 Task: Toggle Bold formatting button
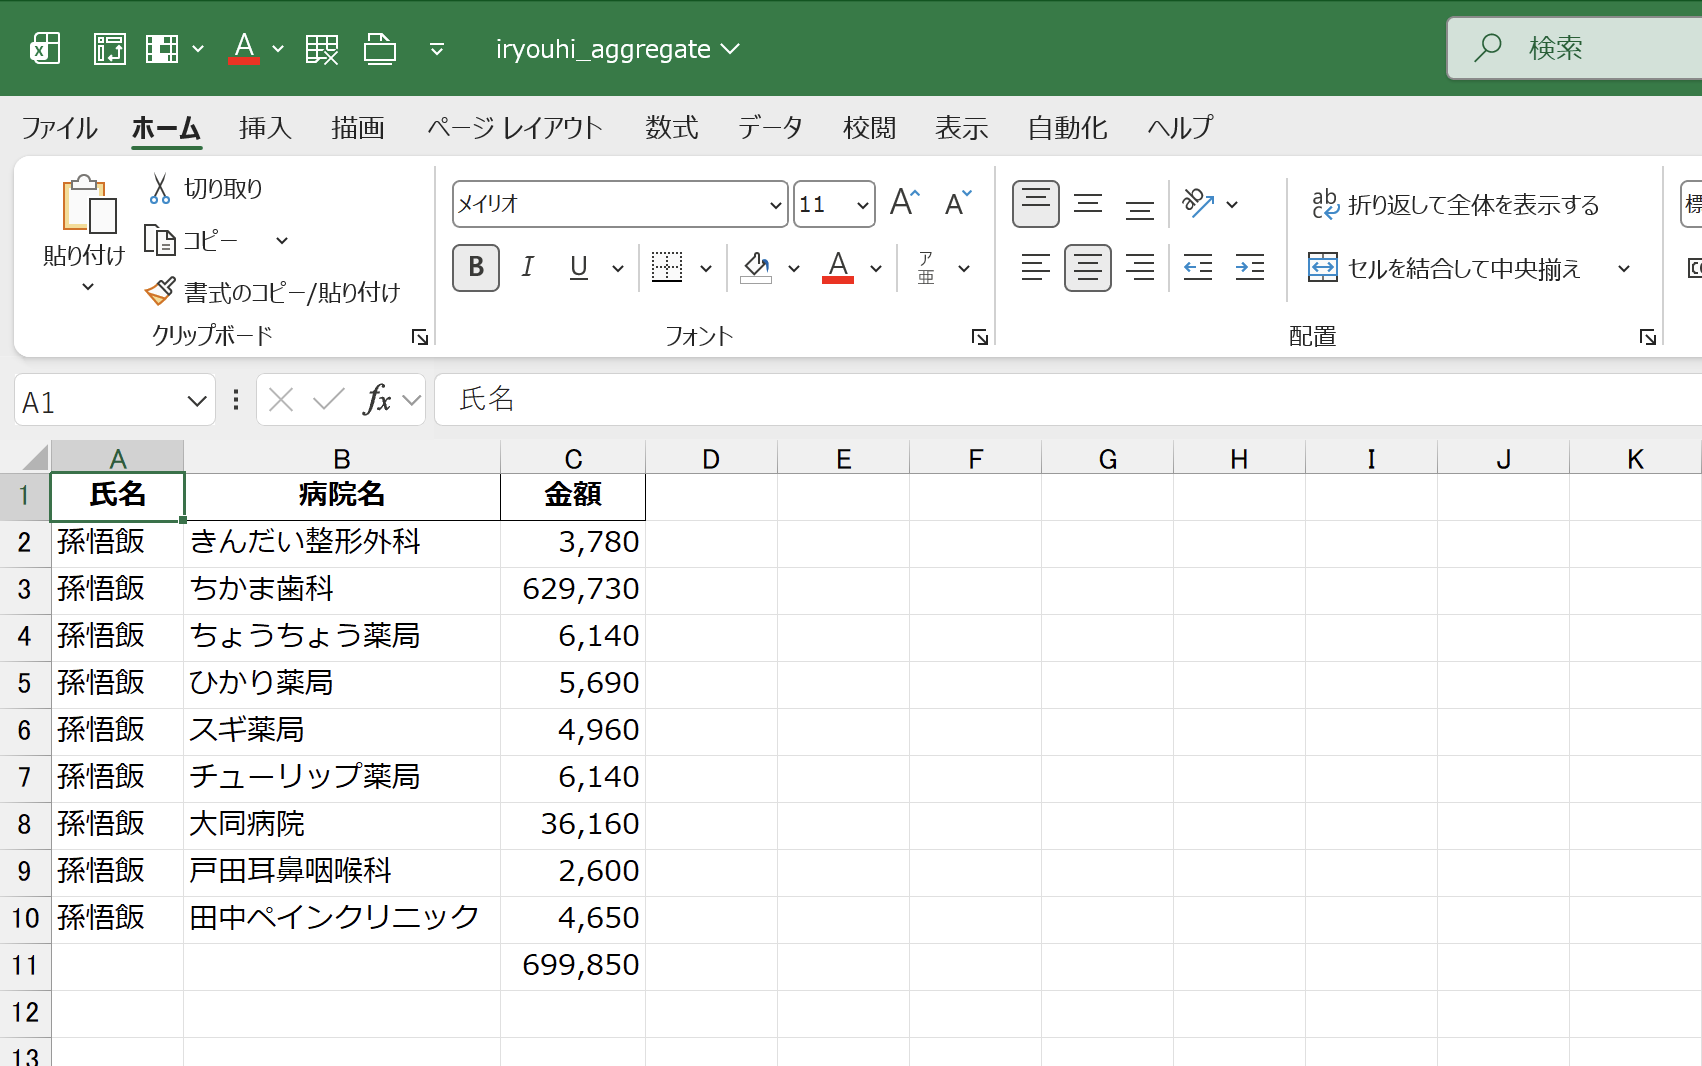[x=476, y=267]
